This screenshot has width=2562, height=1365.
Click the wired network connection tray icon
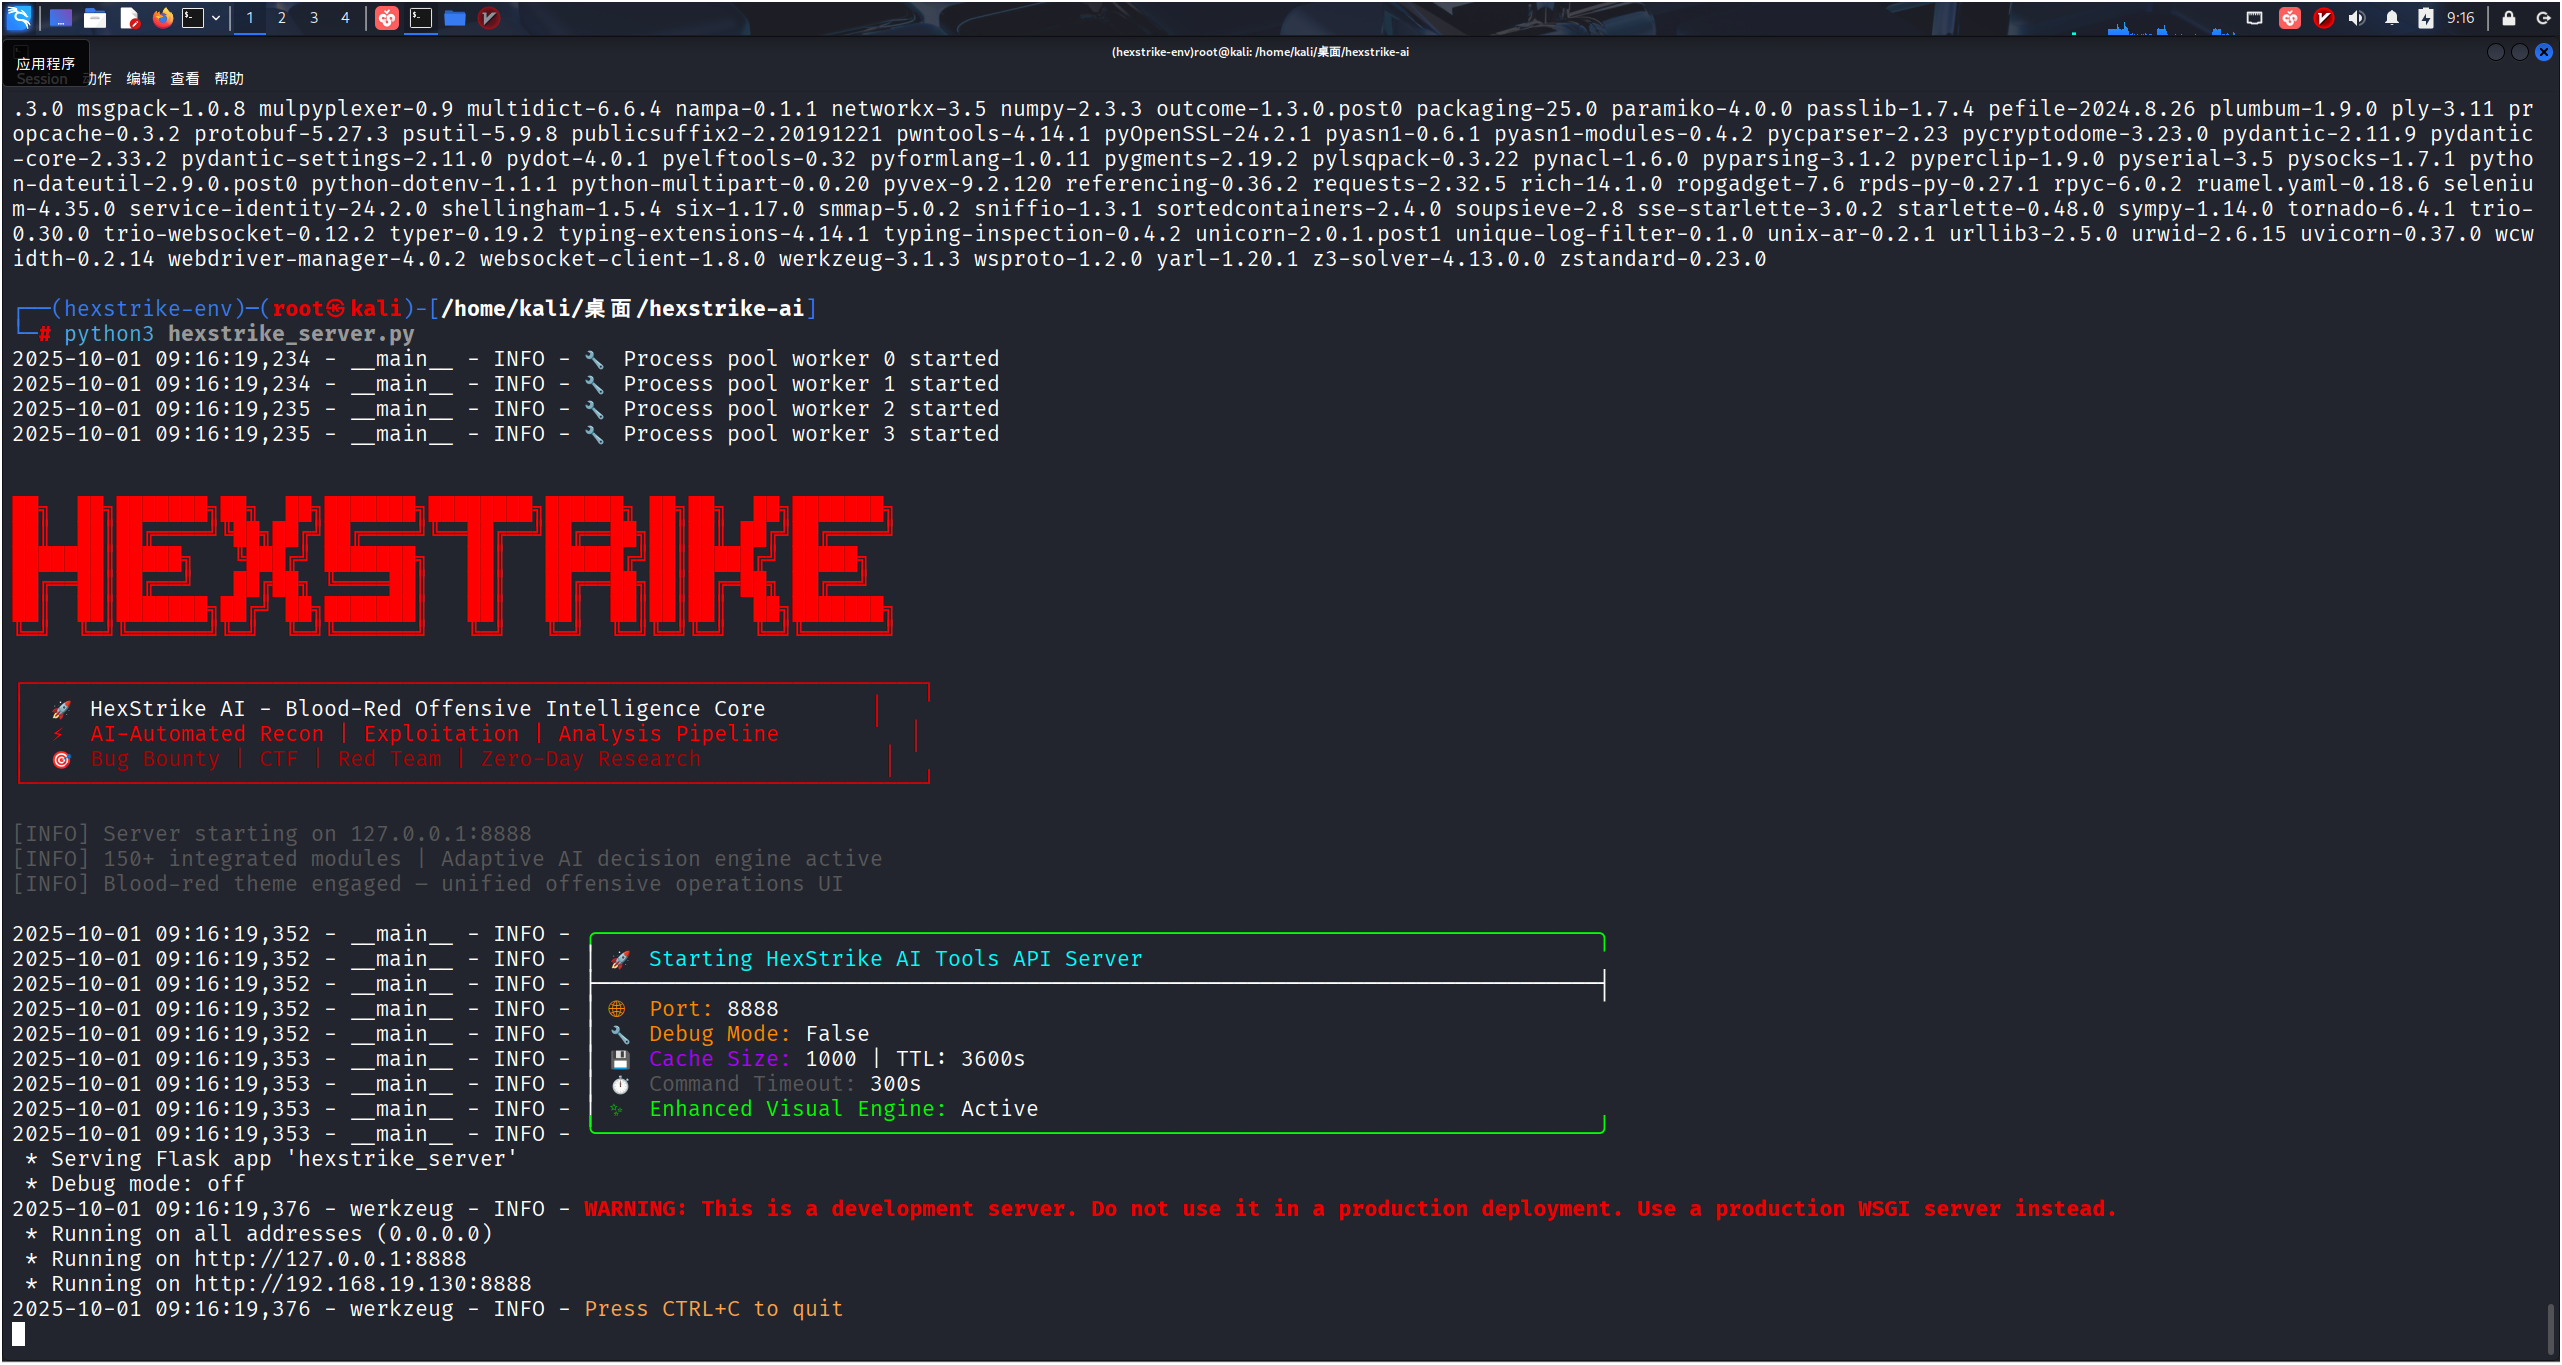(2254, 18)
